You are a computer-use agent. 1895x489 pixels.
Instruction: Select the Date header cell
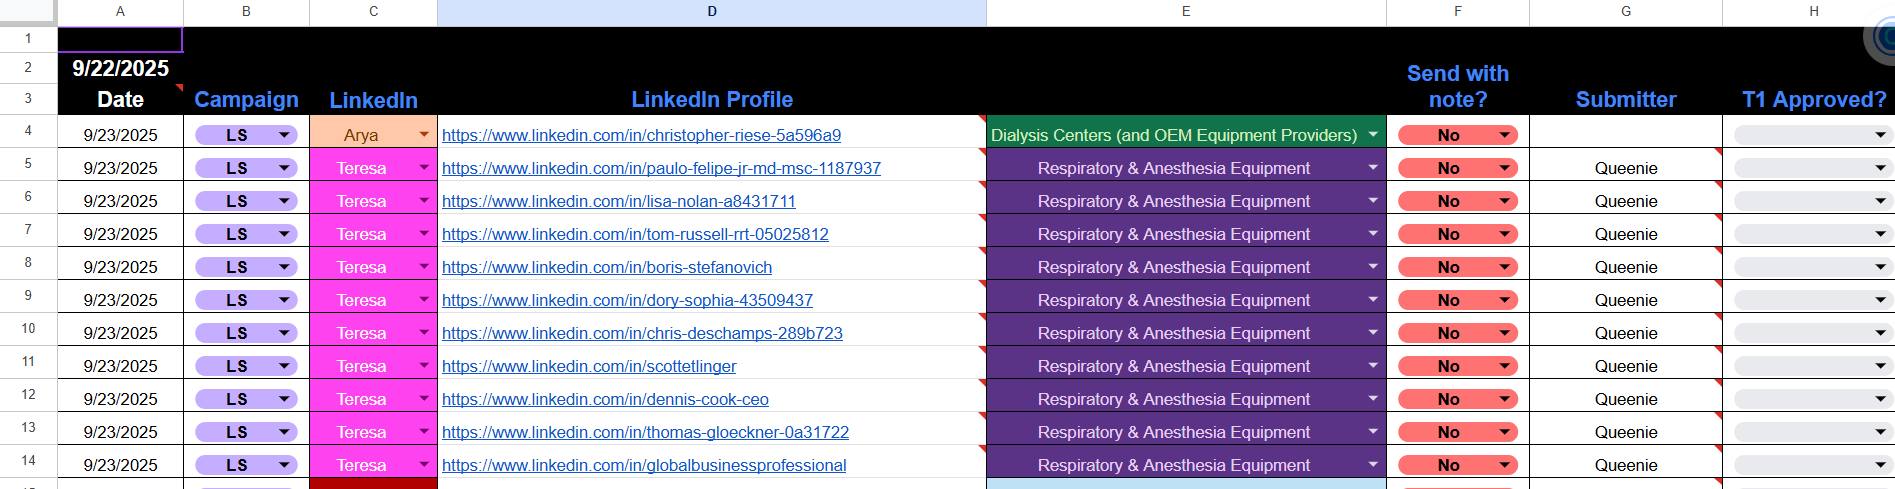[120, 99]
